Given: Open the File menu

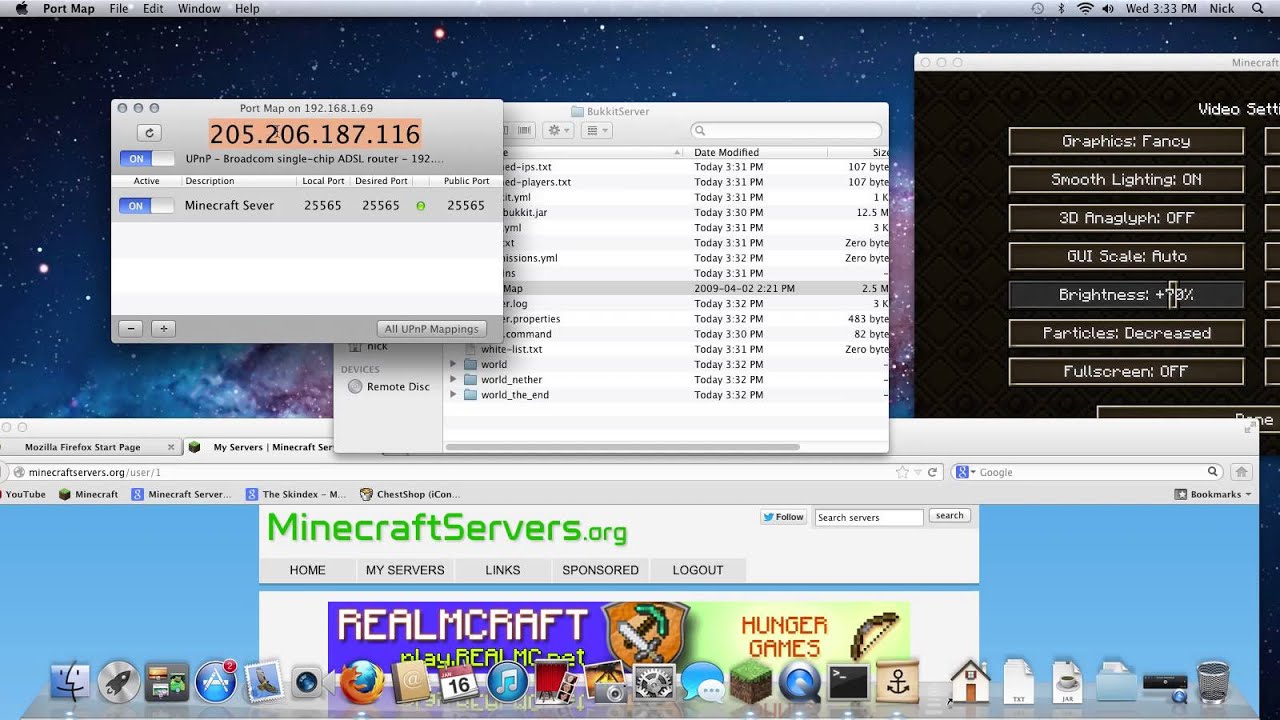Looking at the screenshot, I should (118, 8).
